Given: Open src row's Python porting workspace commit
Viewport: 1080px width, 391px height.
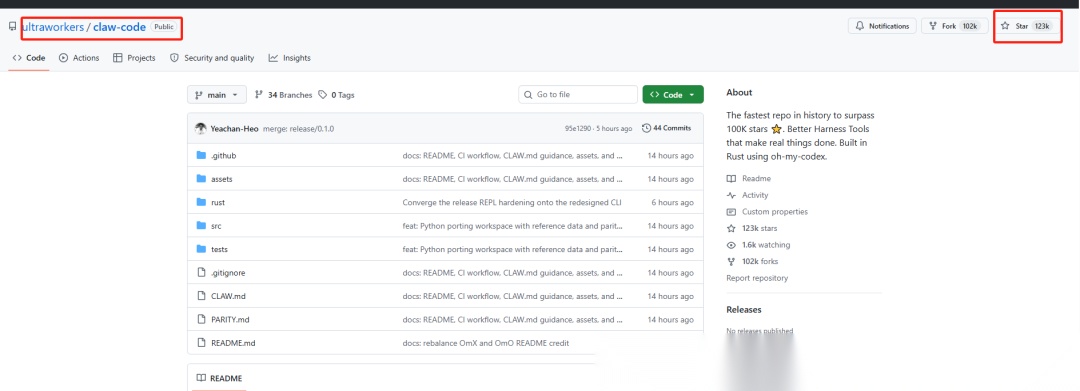Looking at the screenshot, I should (x=512, y=226).
